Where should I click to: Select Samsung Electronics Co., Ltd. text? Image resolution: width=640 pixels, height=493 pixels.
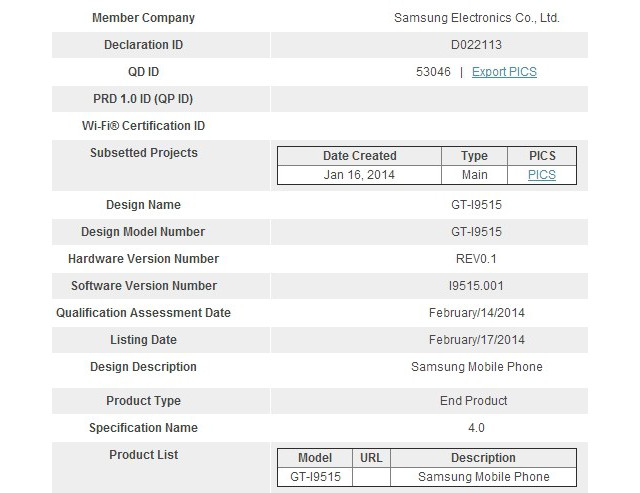pyautogui.click(x=477, y=18)
